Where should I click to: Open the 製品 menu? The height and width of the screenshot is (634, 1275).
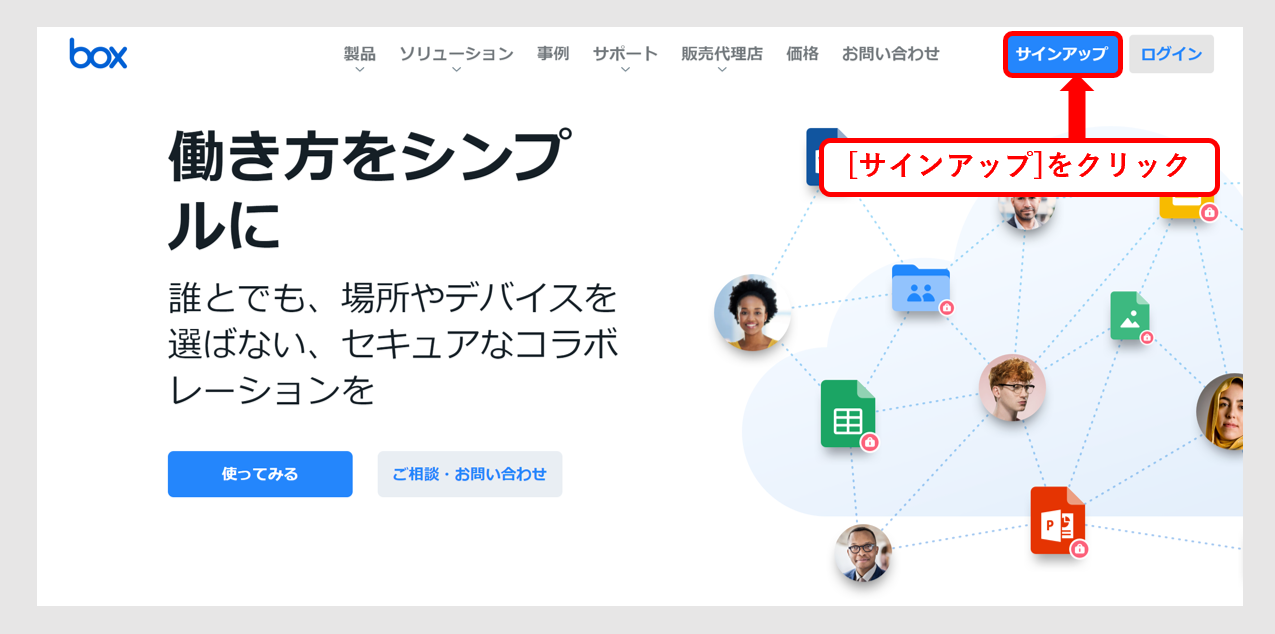(x=359, y=54)
